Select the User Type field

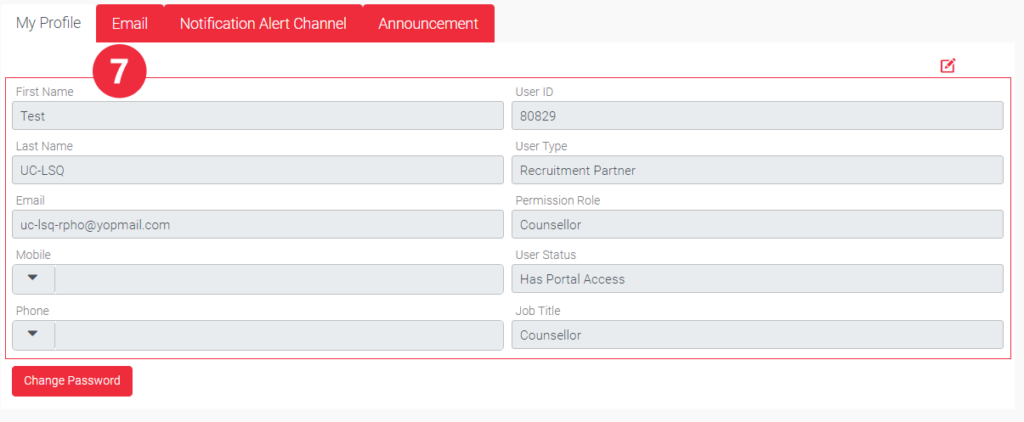point(756,170)
